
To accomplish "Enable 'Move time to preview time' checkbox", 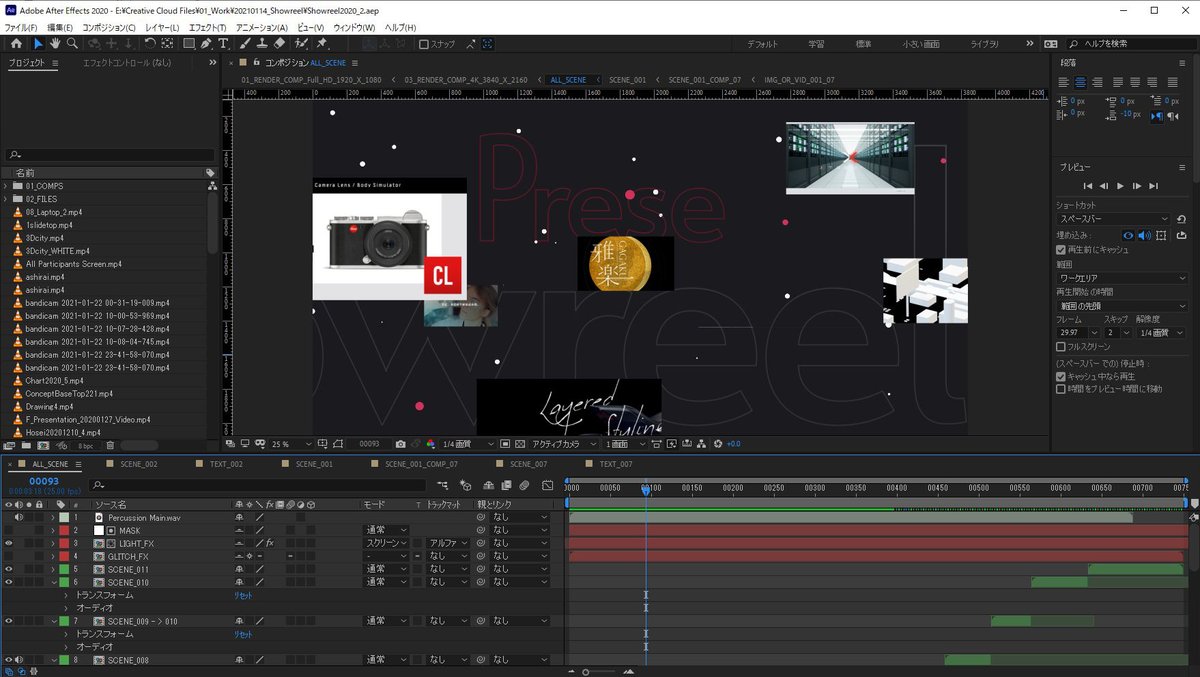I will (1061, 389).
